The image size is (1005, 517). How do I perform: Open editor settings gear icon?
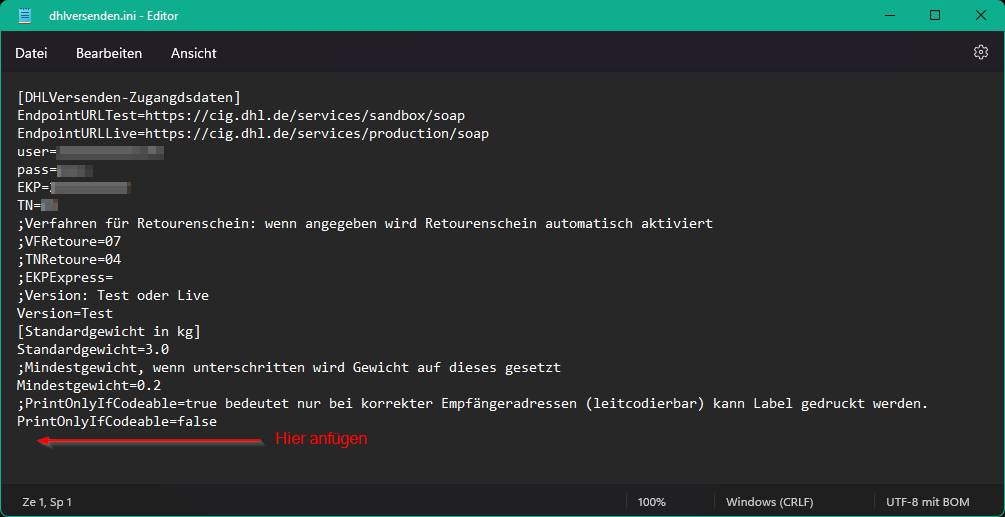coord(981,53)
